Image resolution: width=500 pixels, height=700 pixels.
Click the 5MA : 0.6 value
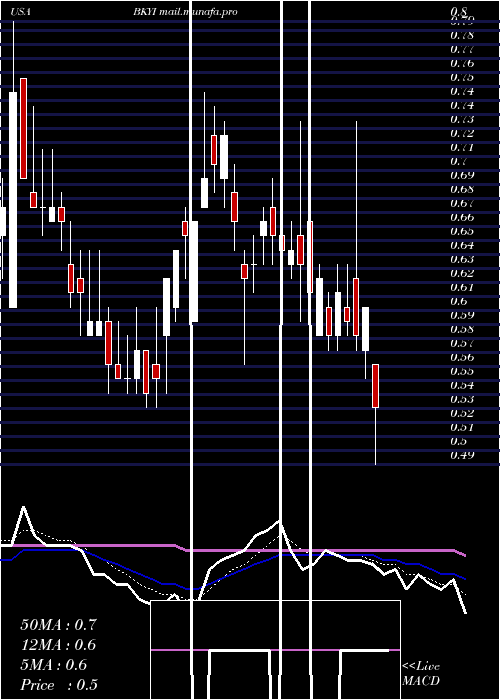click(54, 665)
